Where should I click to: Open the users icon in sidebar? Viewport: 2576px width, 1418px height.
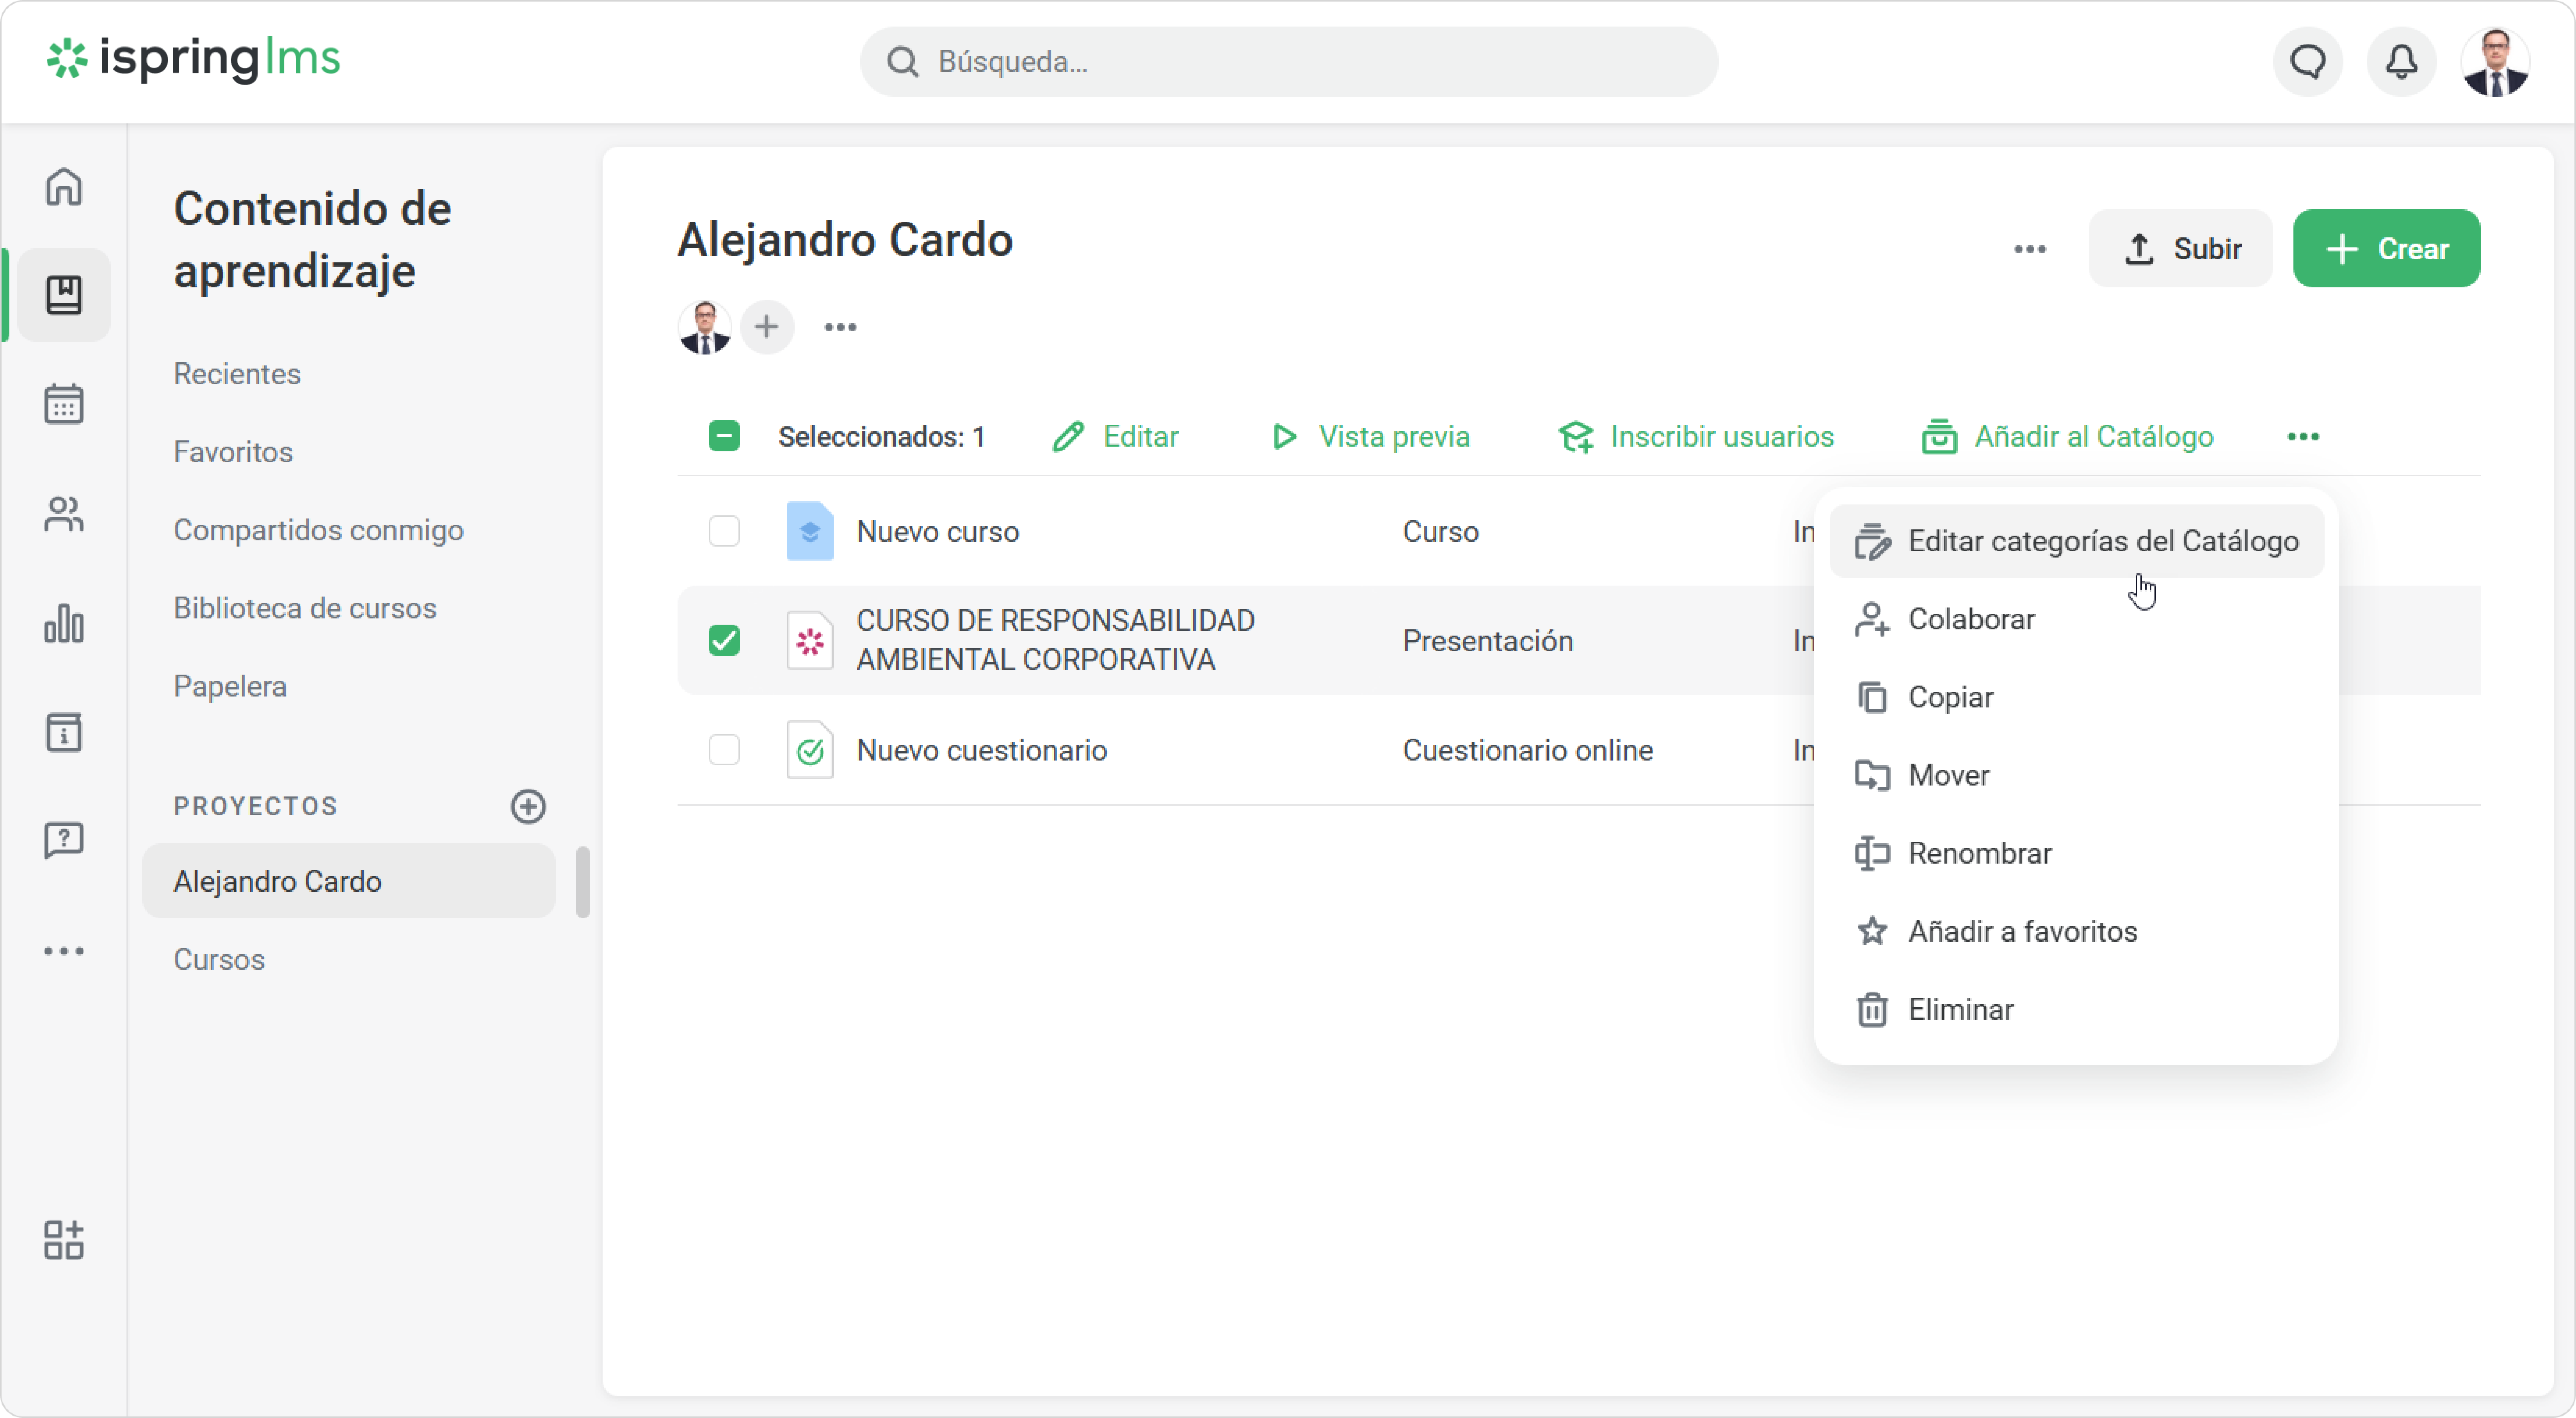coord(64,514)
